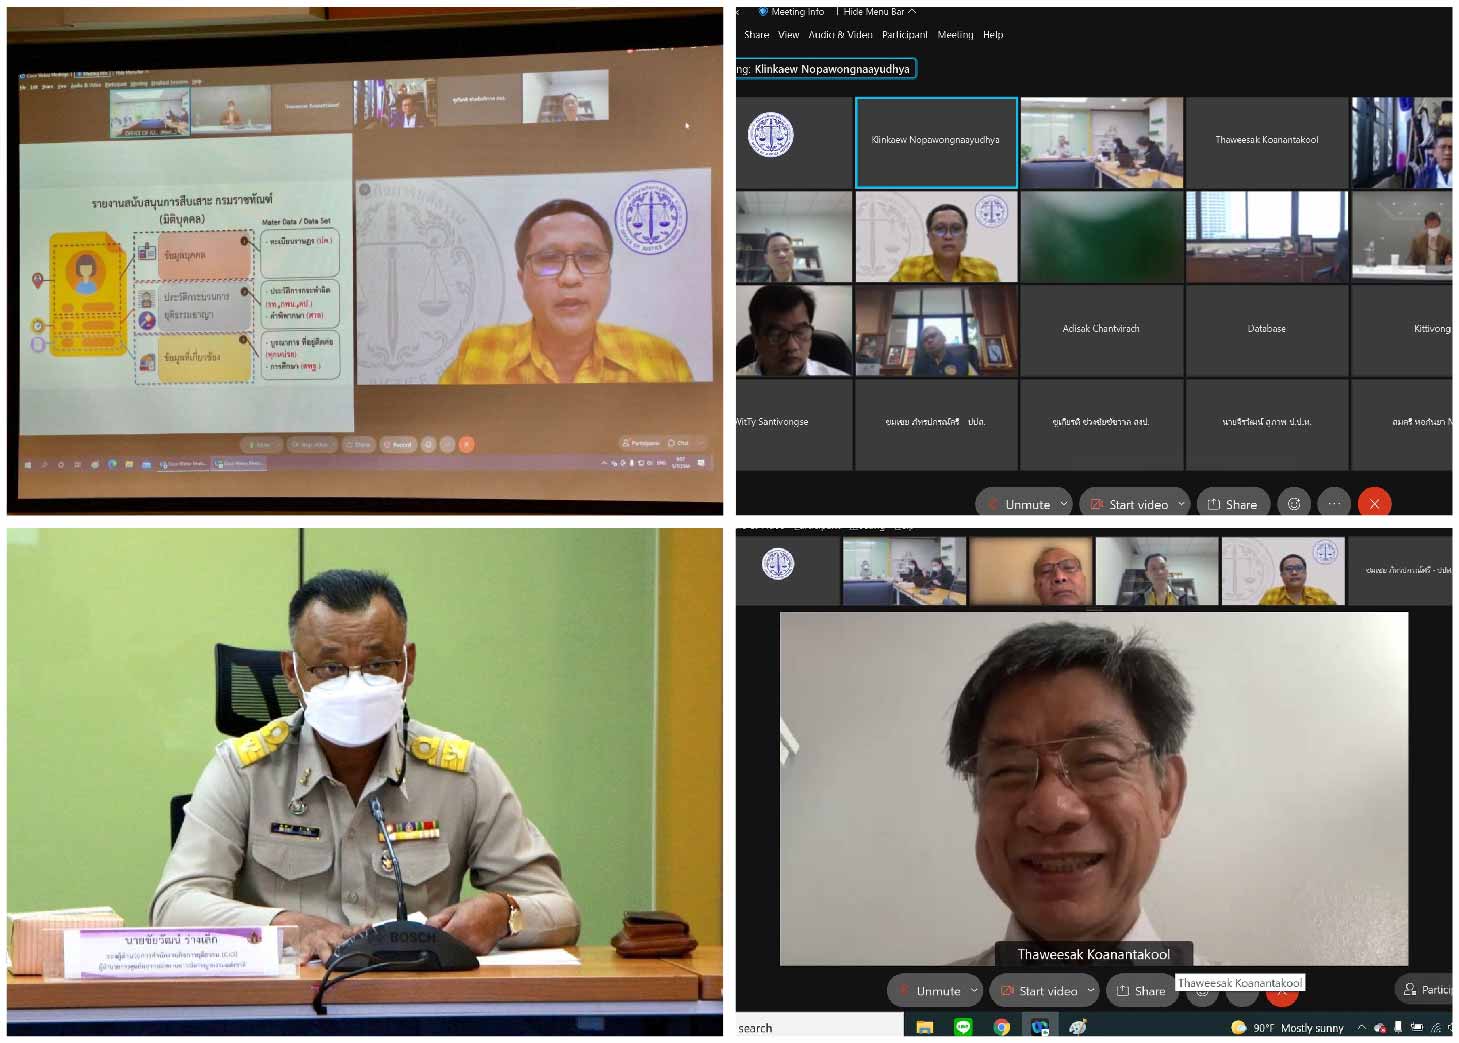Expand audio options arrow beside upper Unmute
This screenshot has height=1043, width=1459.
click(x=1064, y=504)
